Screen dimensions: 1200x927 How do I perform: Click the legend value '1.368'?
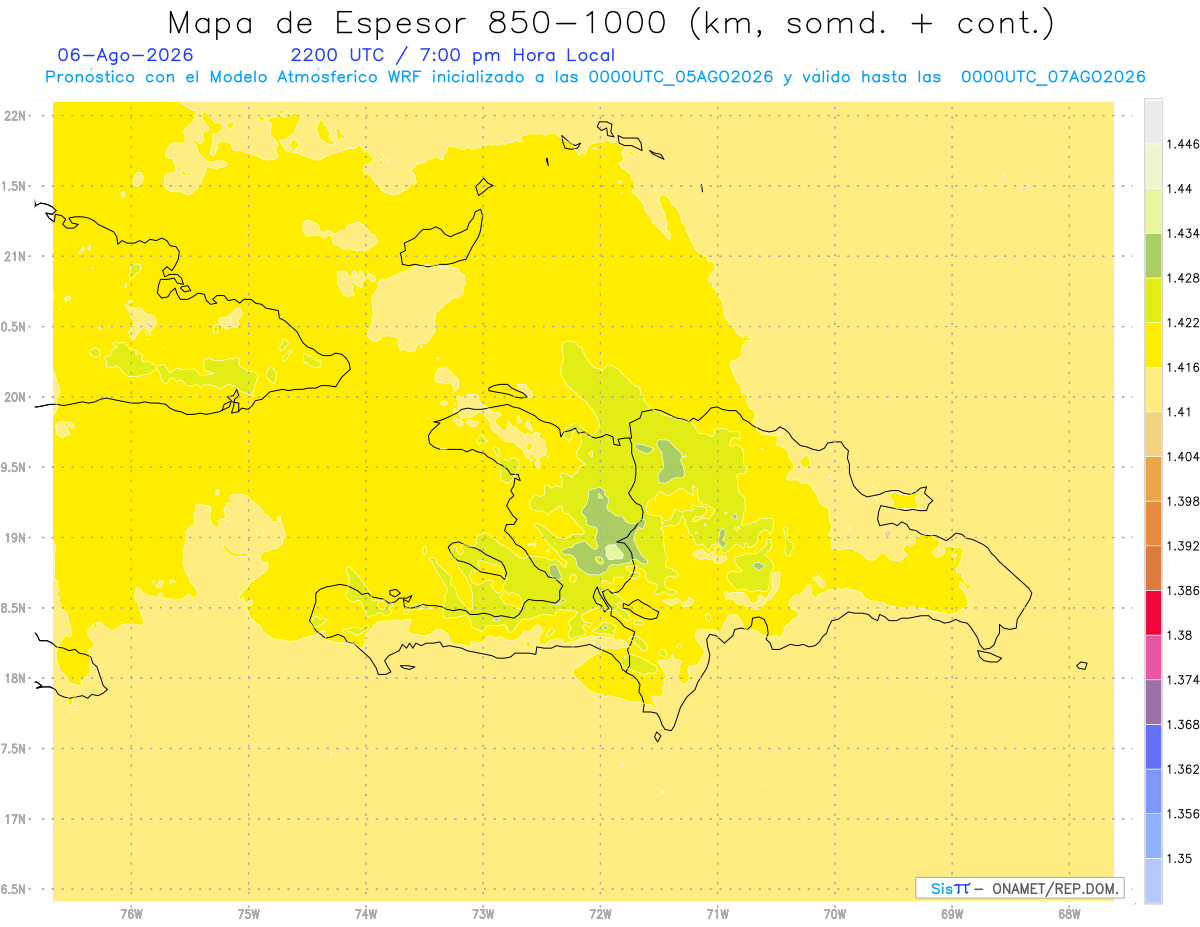(1183, 724)
